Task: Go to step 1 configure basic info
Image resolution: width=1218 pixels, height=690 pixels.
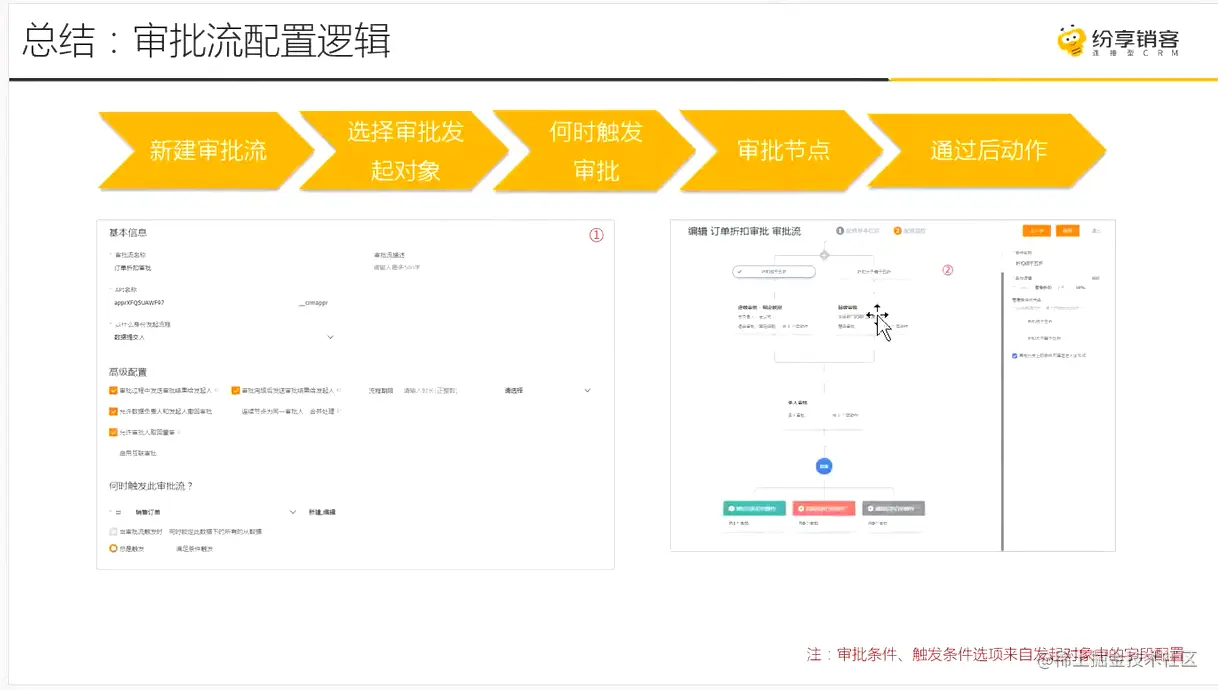Action: (x=859, y=231)
